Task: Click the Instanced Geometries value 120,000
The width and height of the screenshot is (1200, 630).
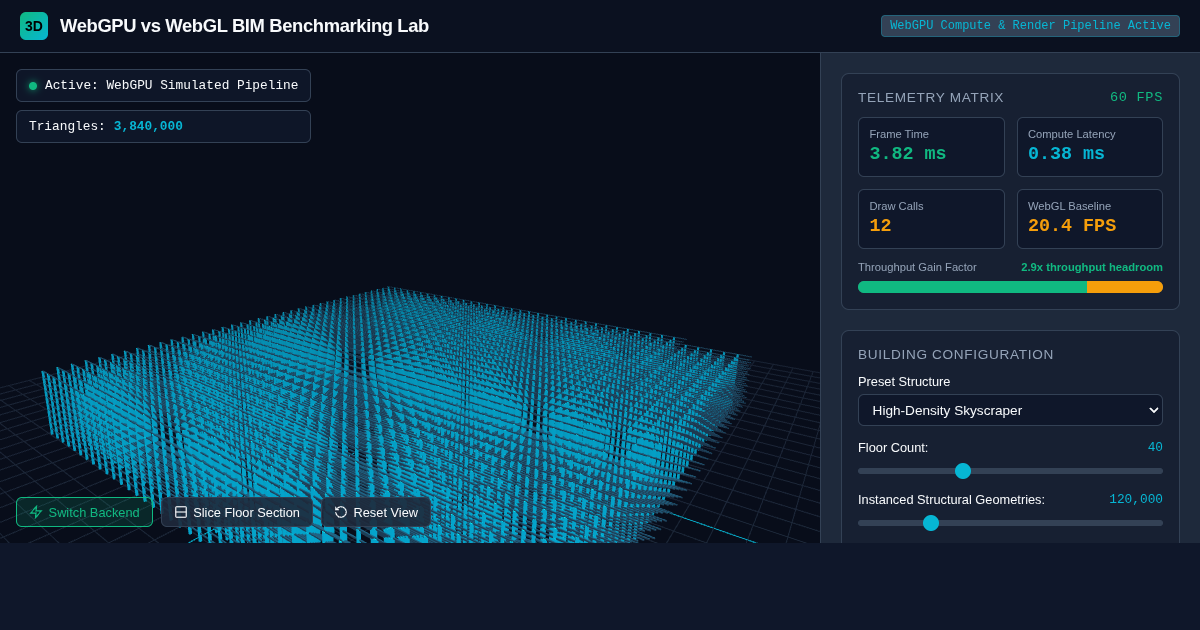Action: point(1136,499)
